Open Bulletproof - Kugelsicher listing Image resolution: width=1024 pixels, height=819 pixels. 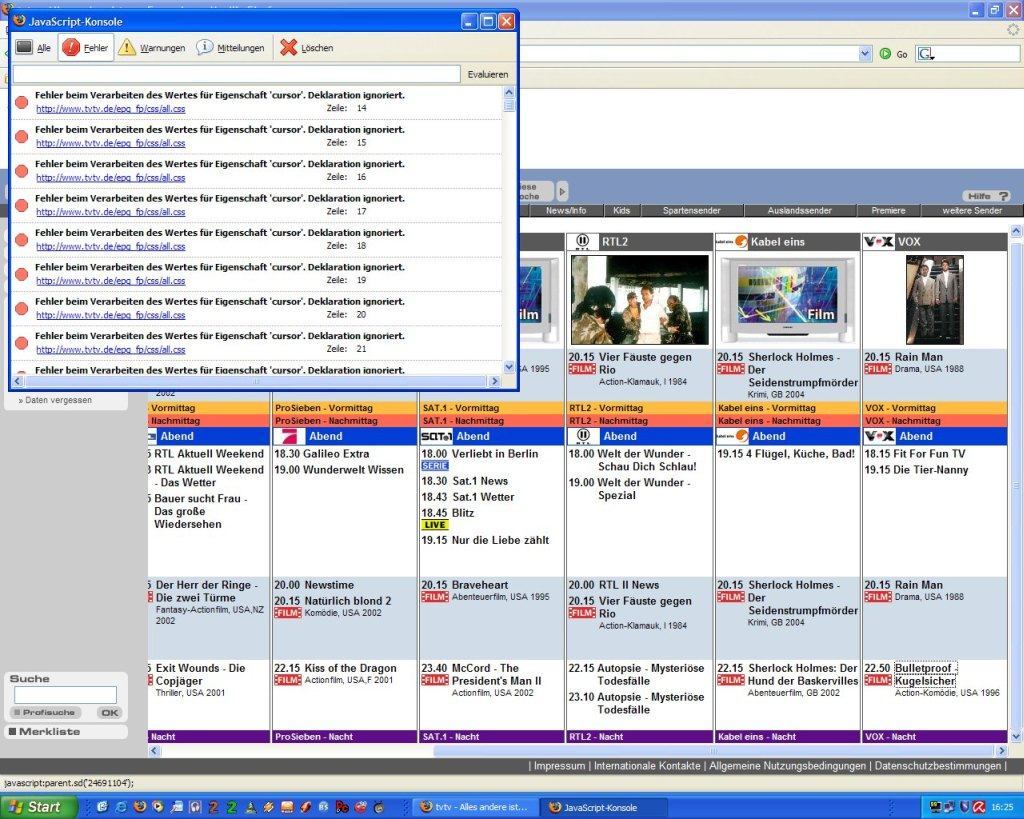click(925, 675)
